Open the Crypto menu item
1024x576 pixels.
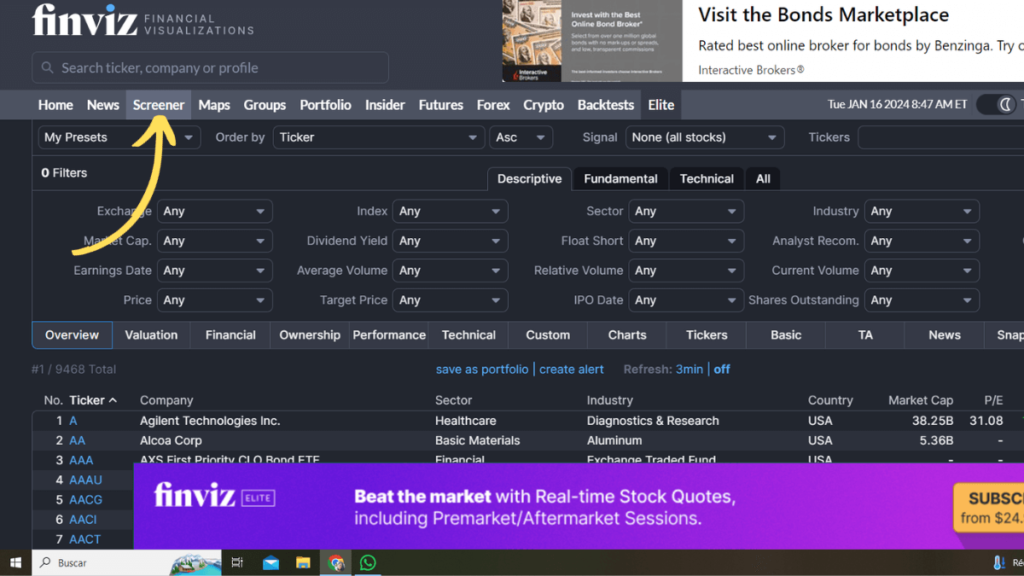(543, 104)
